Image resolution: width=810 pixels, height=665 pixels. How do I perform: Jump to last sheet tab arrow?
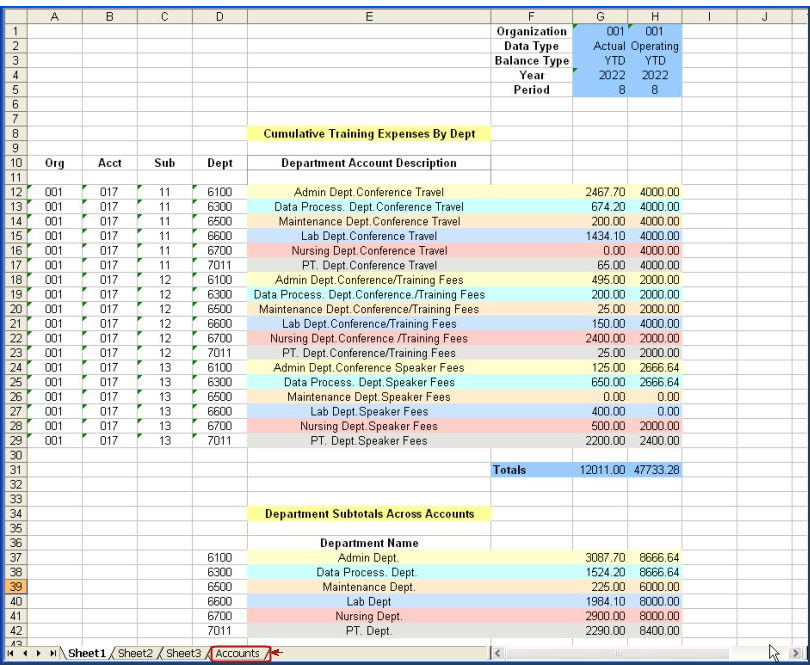tap(53, 654)
